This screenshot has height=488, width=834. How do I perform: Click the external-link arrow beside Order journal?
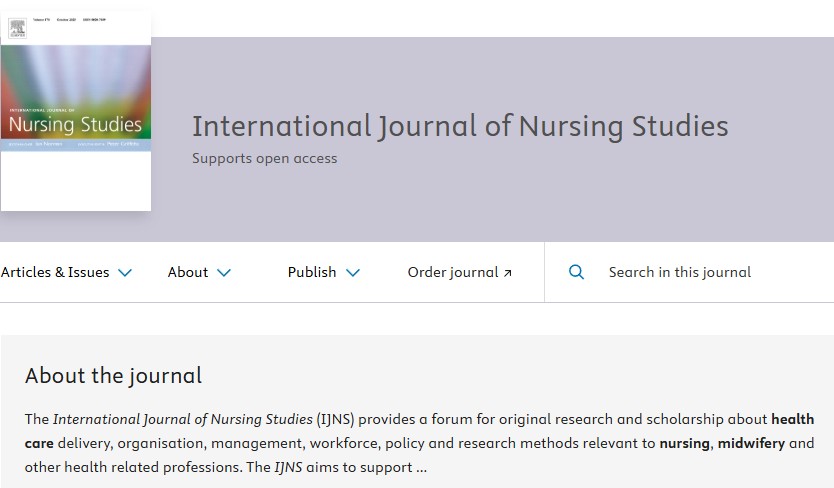508,273
